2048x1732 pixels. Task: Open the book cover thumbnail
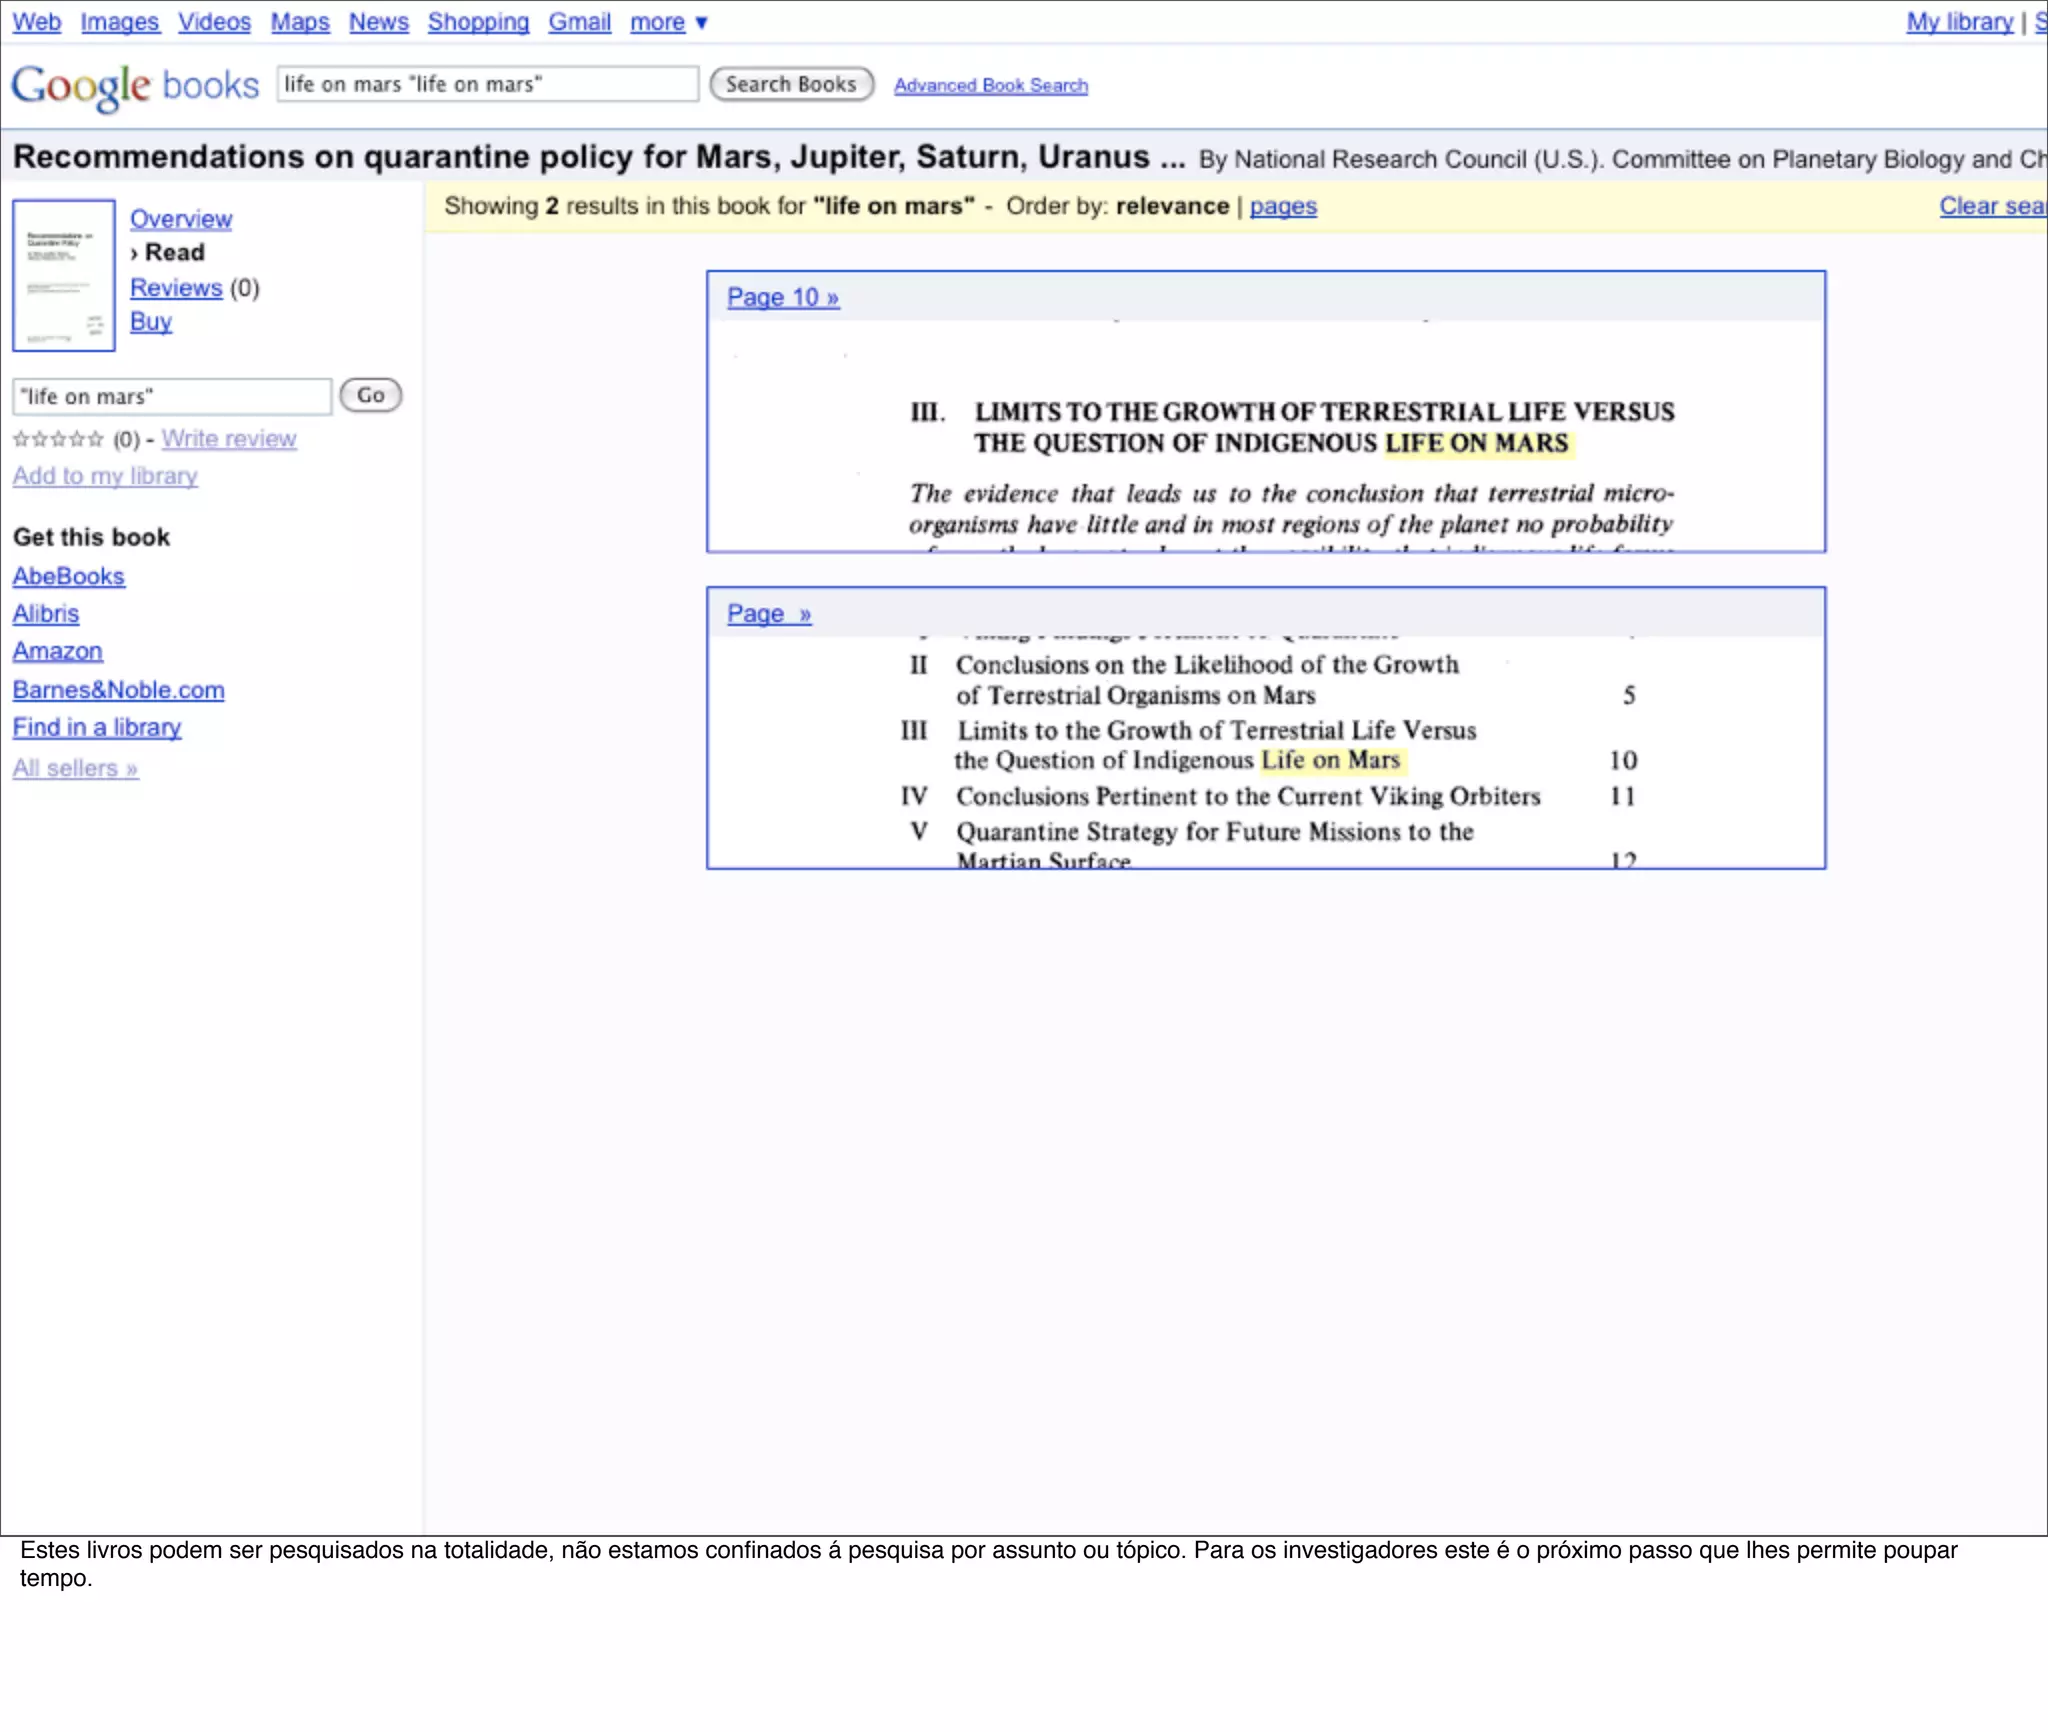tap(64, 275)
